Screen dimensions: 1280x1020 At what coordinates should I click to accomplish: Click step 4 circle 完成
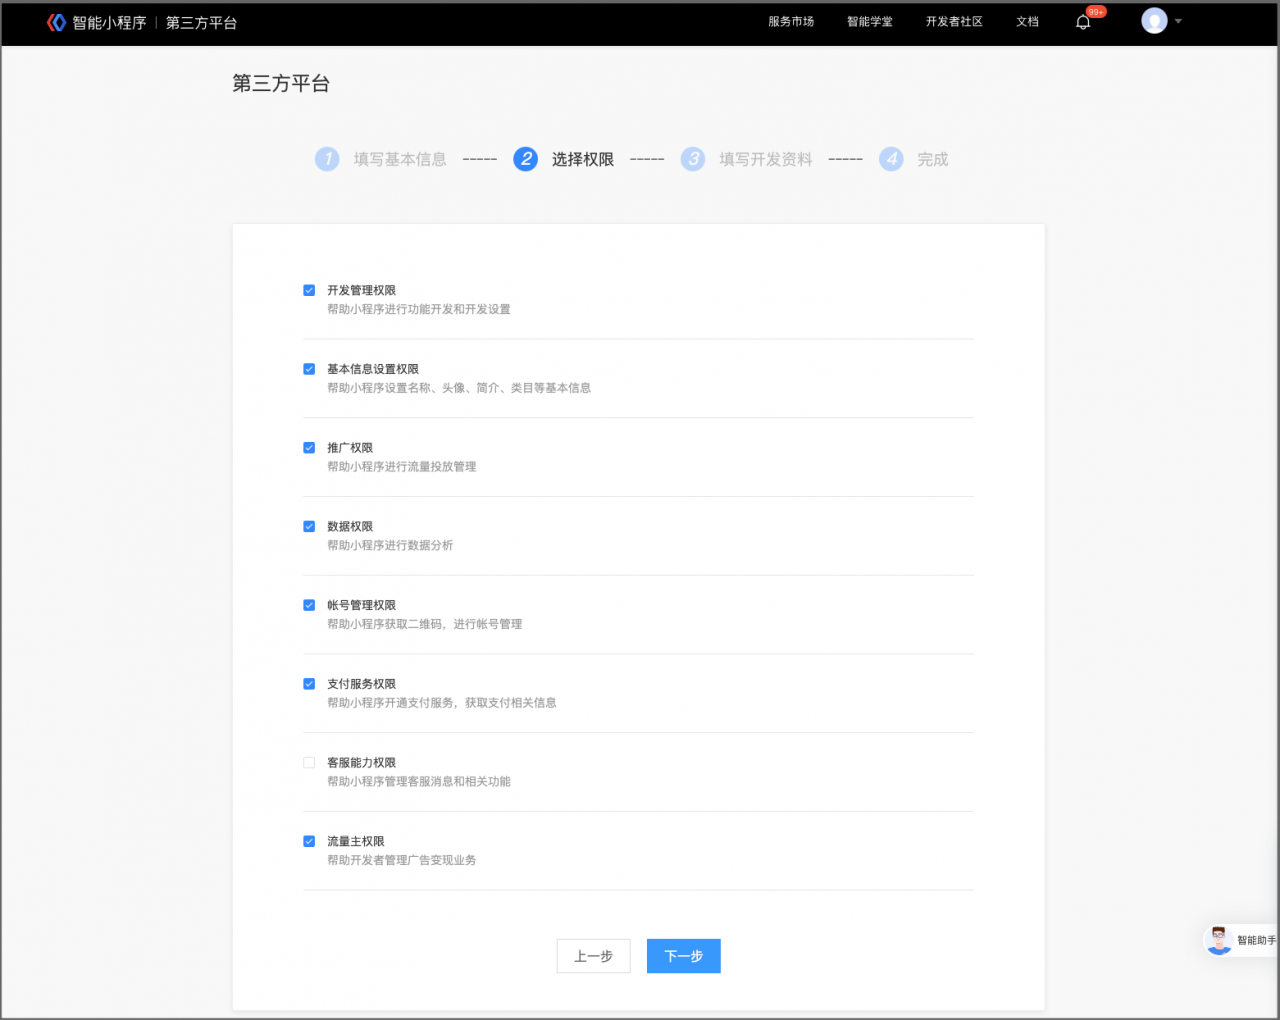(x=891, y=159)
